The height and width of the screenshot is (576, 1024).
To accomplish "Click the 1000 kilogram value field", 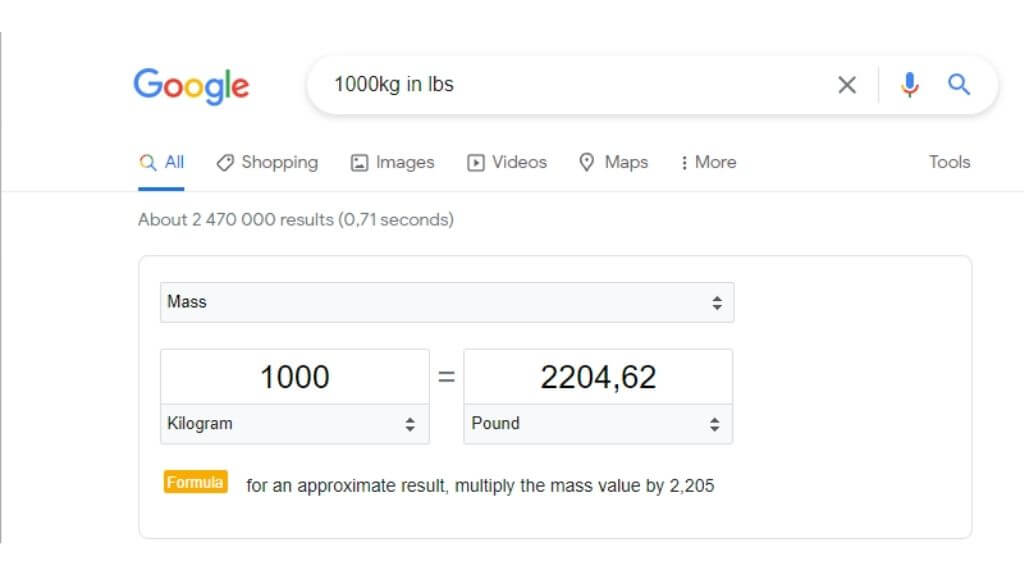I will point(294,377).
